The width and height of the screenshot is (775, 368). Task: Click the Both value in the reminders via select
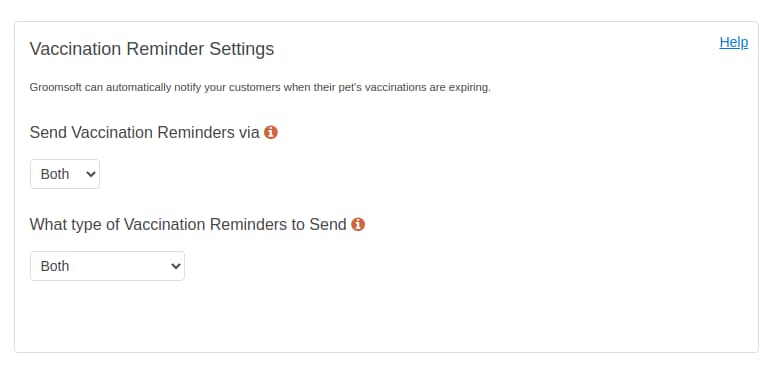(55, 174)
